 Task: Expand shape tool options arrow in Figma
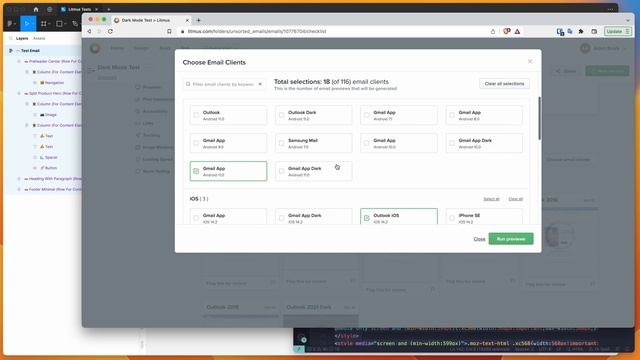pos(64,24)
